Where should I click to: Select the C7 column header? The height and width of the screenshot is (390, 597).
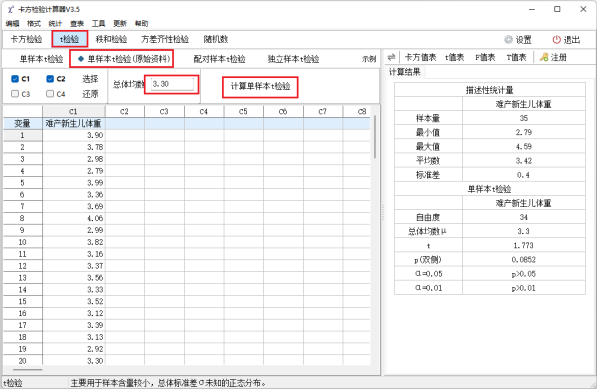pyautogui.click(x=322, y=112)
